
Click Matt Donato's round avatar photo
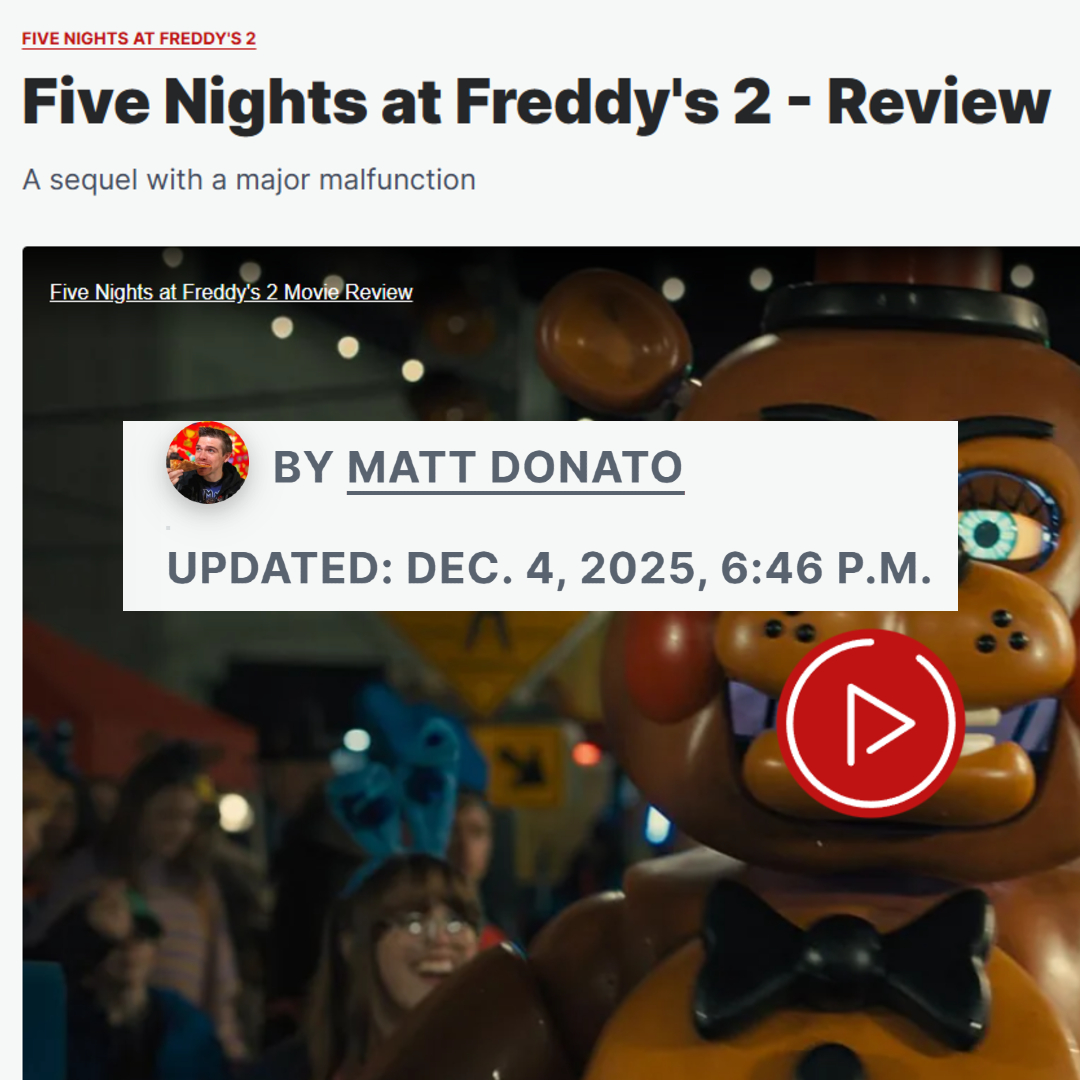tap(207, 462)
